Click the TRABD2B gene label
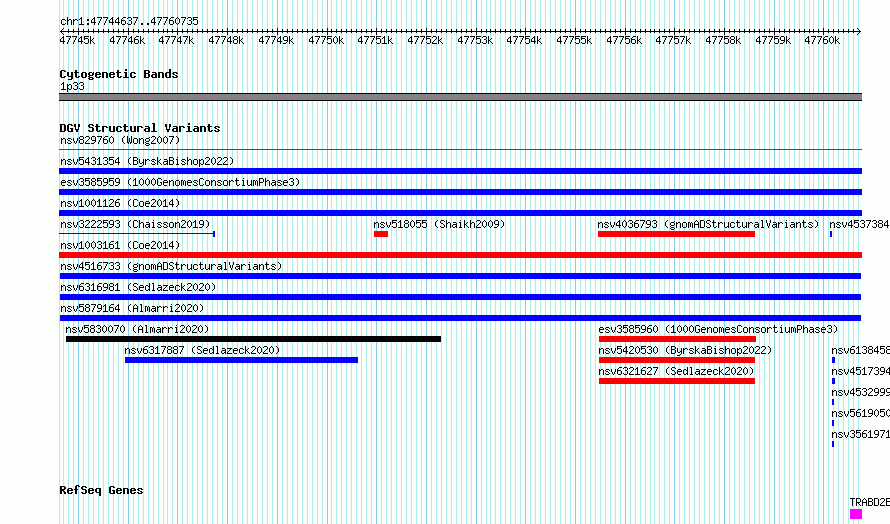The height and width of the screenshot is (524, 890). pos(870,502)
